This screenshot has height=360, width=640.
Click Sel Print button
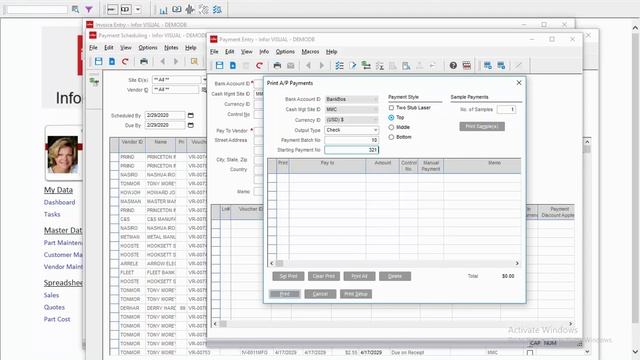click(288, 276)
